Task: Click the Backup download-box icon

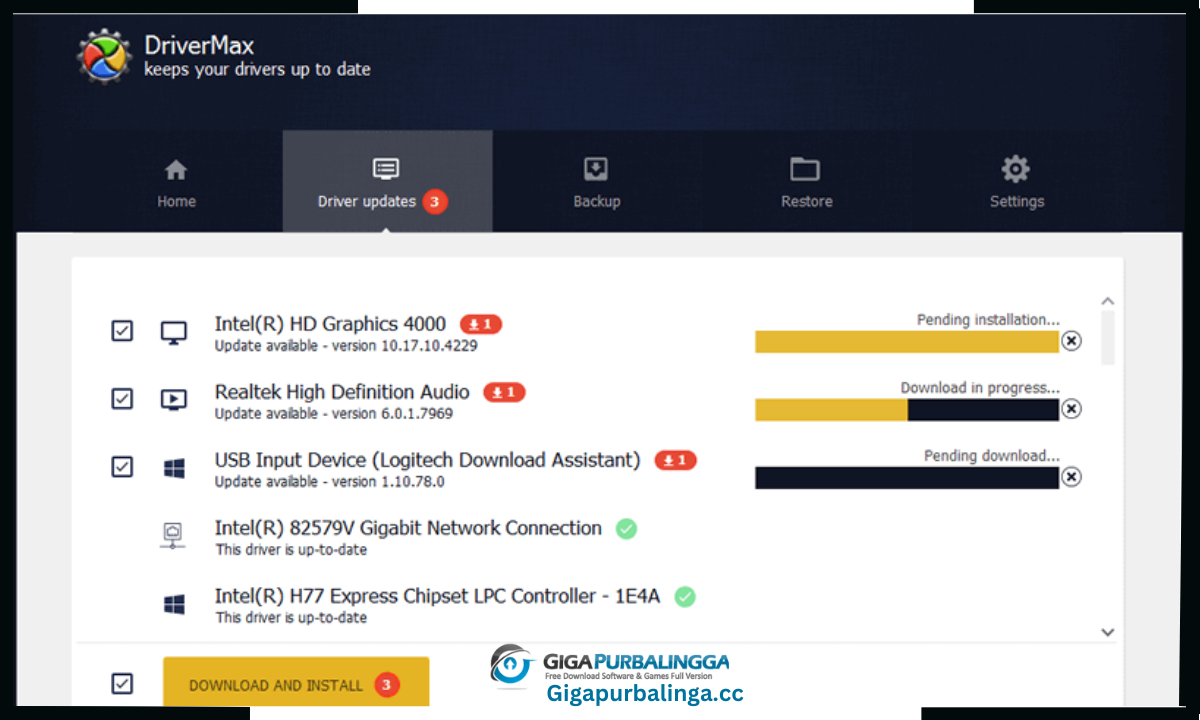Action: (596, 169)
